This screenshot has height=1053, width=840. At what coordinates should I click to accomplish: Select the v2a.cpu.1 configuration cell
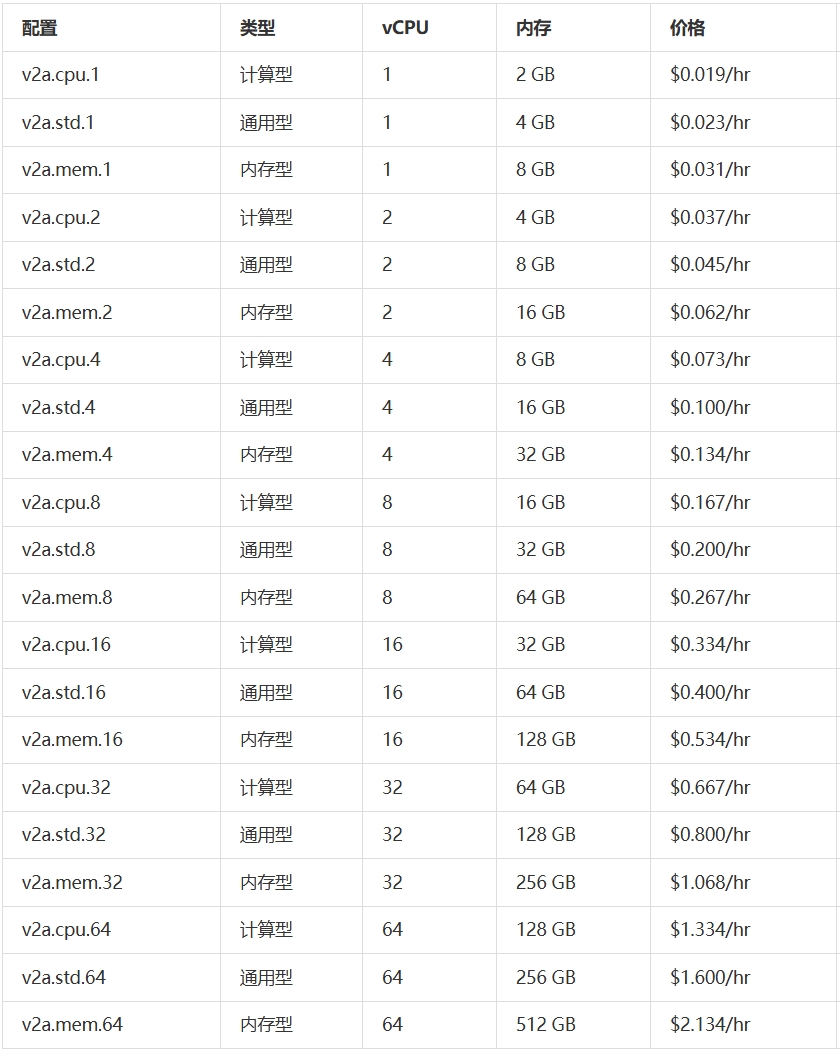[61, 75]
